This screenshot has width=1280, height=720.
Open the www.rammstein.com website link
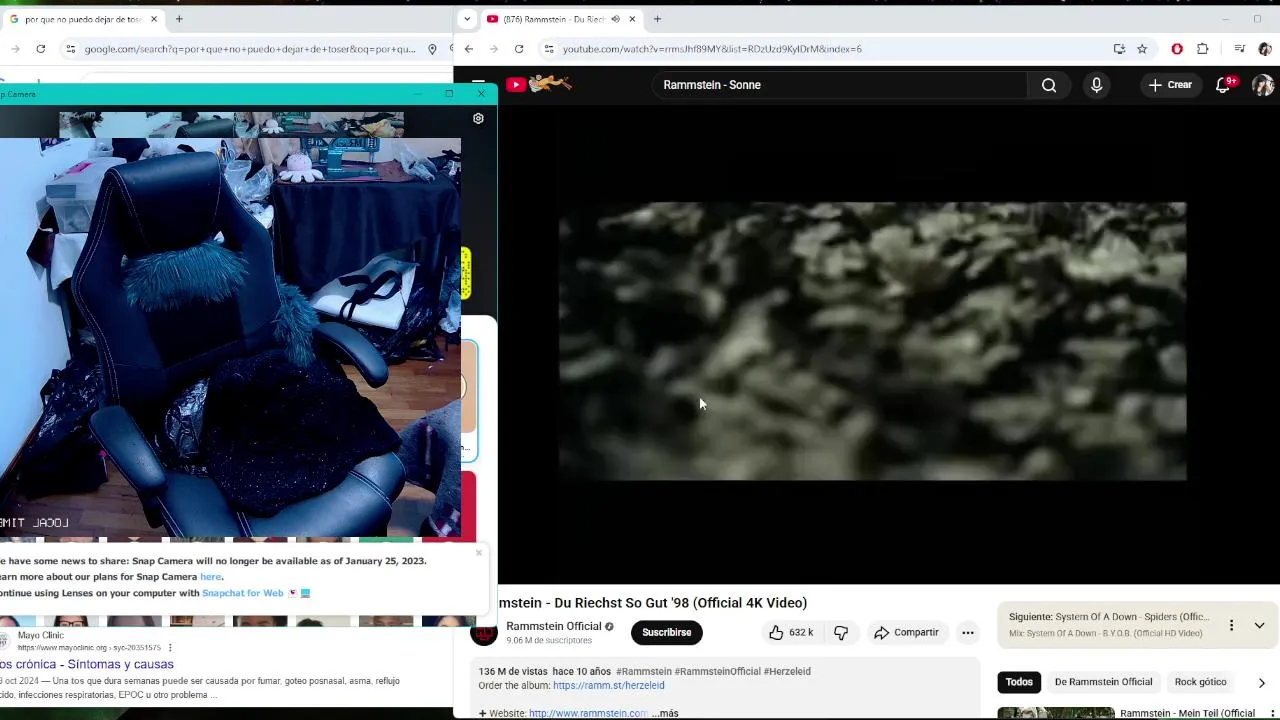pyautogui.click(x=588, y=713)
